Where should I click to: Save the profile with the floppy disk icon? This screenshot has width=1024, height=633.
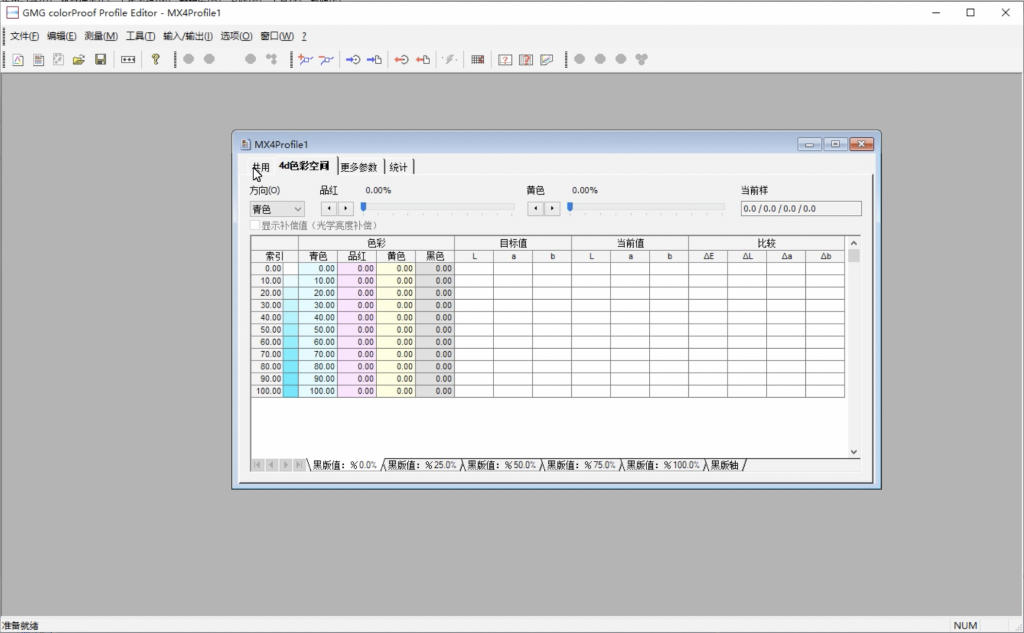[101, 59]
